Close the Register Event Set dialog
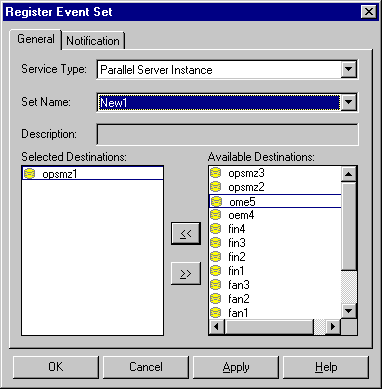382x389 pixels. pos(369,12)
